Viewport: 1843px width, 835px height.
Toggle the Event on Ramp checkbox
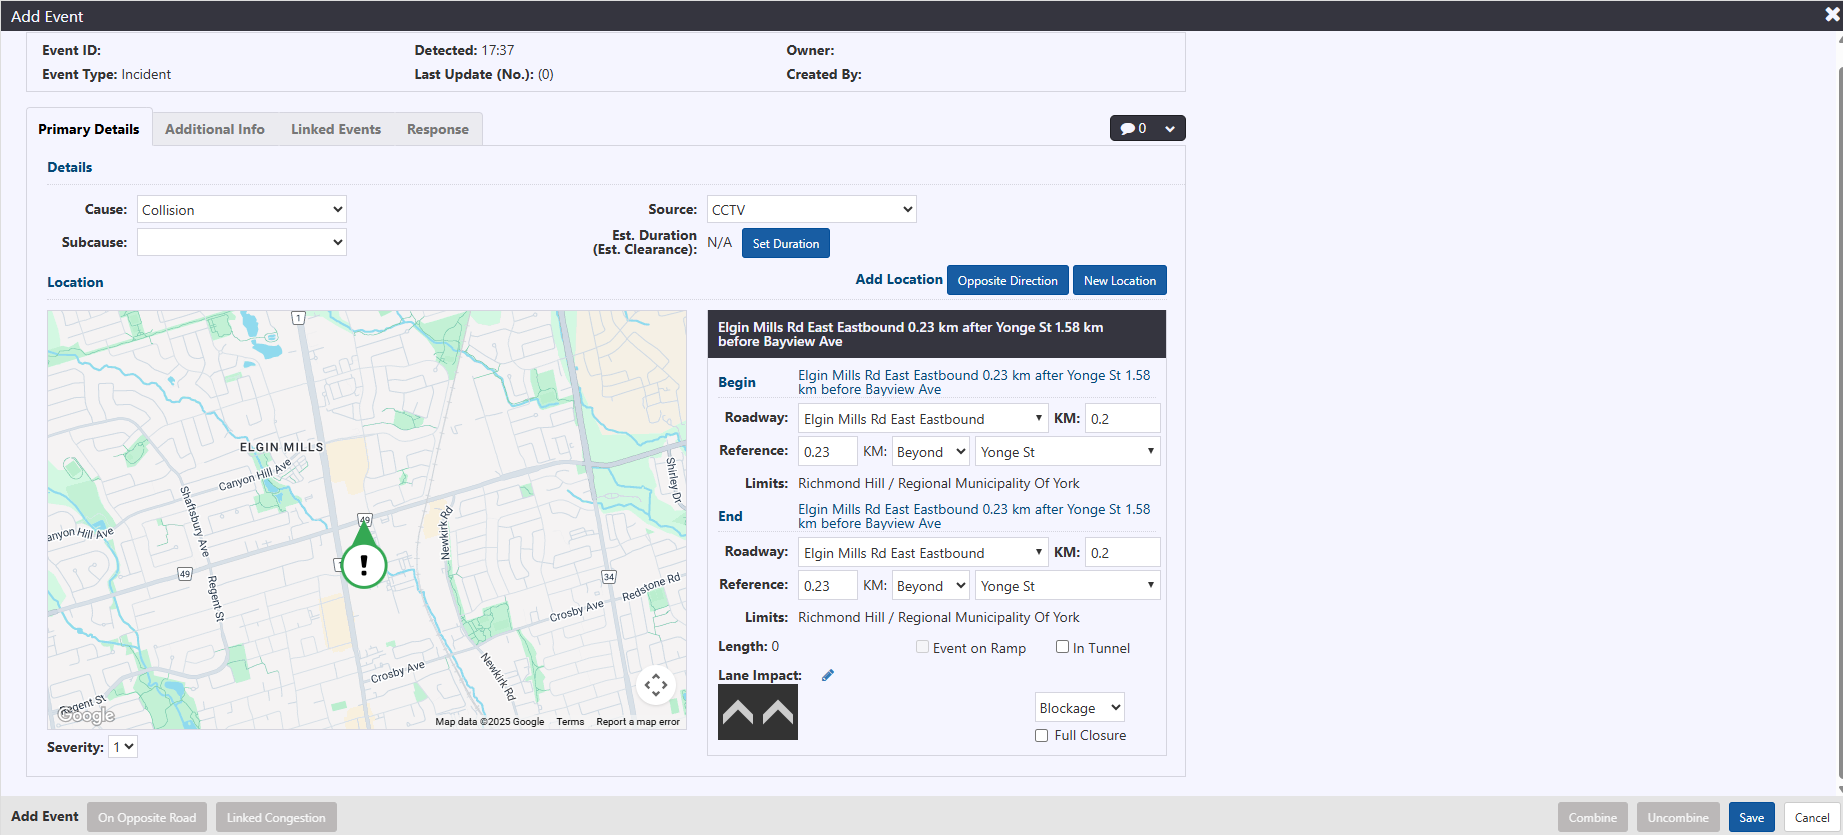coord(922,647)
